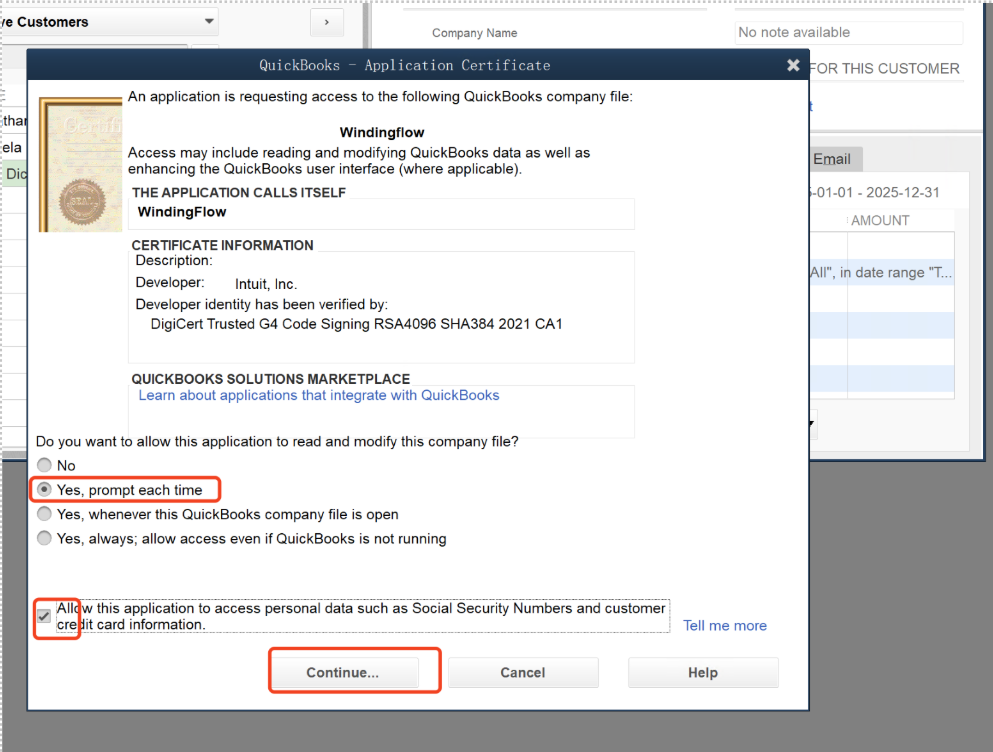This screenshot has width=993, height=752.
Task: Click the DigiCert Trusted G4 verification text
Action: pyautogui.click(x=357, y=324)
